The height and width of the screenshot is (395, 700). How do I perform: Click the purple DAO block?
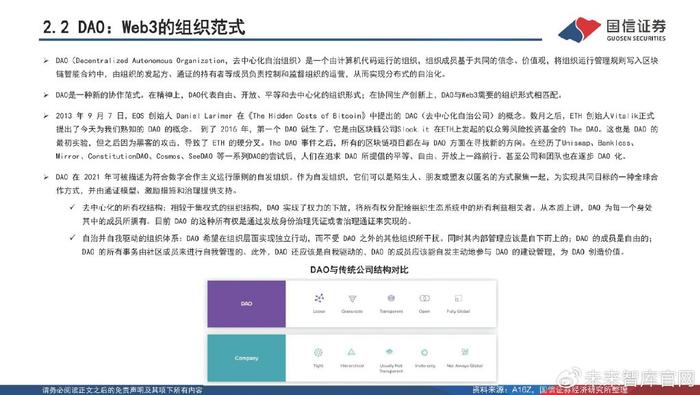click(246, 304)
